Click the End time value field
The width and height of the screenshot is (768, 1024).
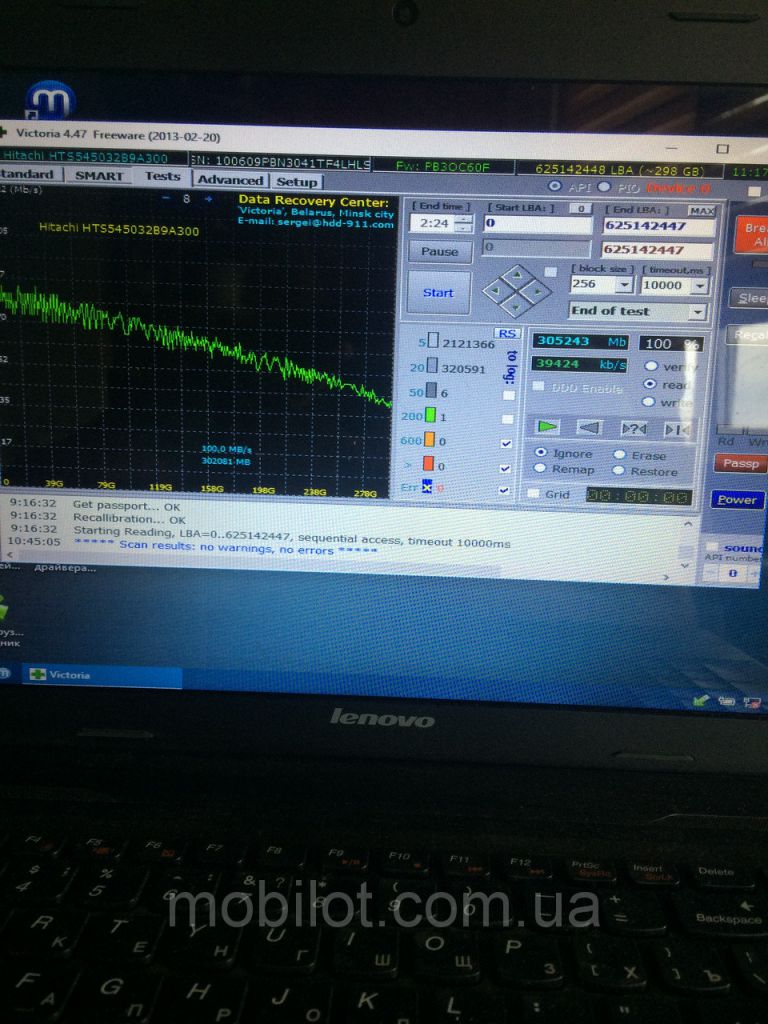pyautogui.click(x=434, y=223)
